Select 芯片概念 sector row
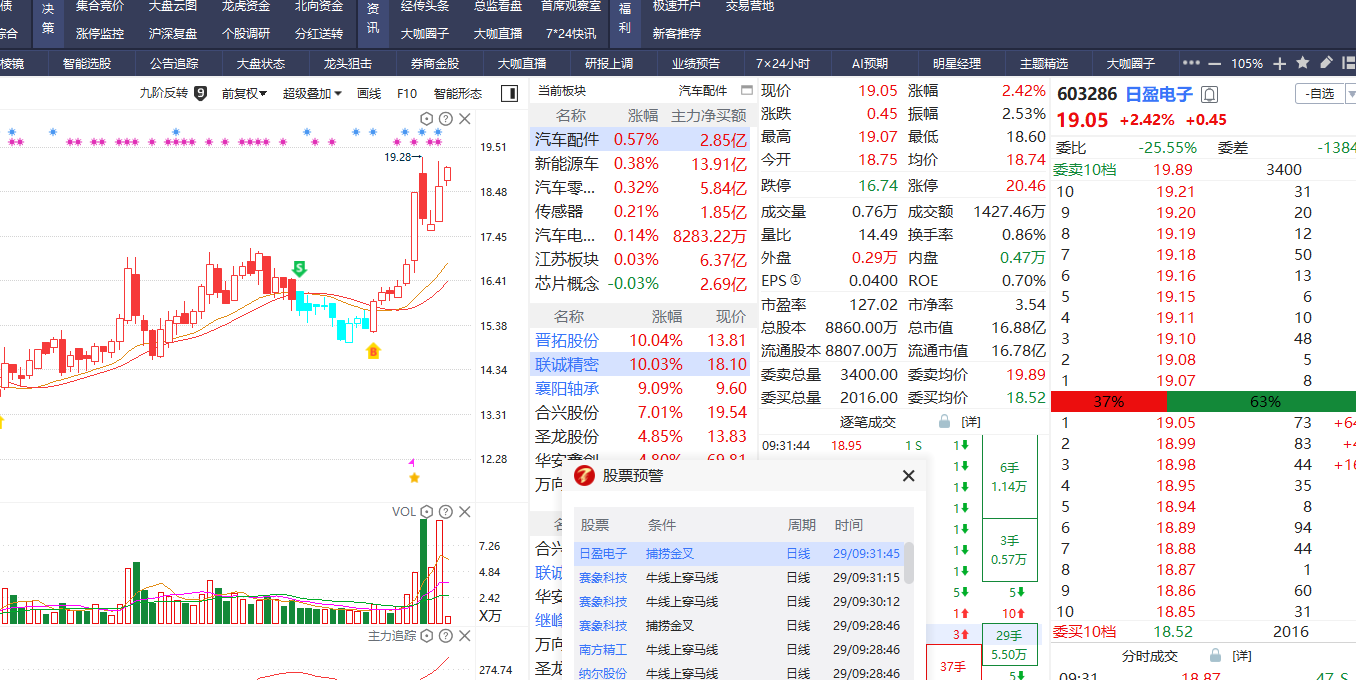Viewport: 1356px width, 680px height. click(x=641, y=283)
